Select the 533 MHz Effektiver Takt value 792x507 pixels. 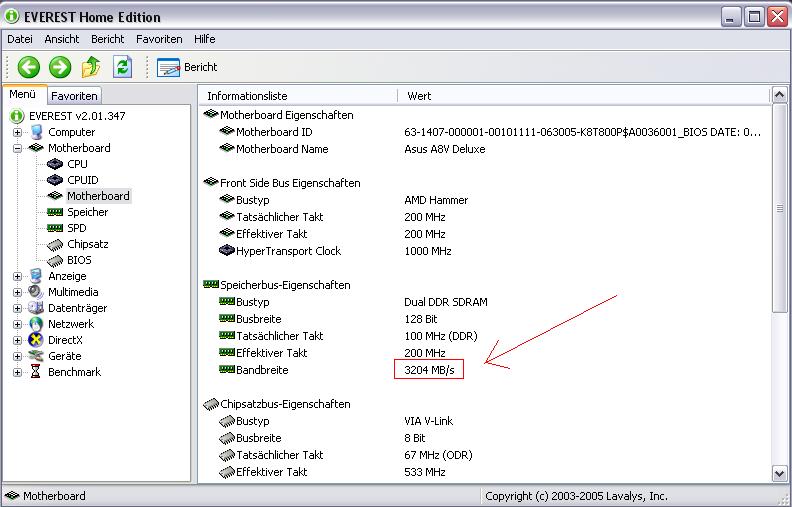pyautogui.click(x=424, y=473)
